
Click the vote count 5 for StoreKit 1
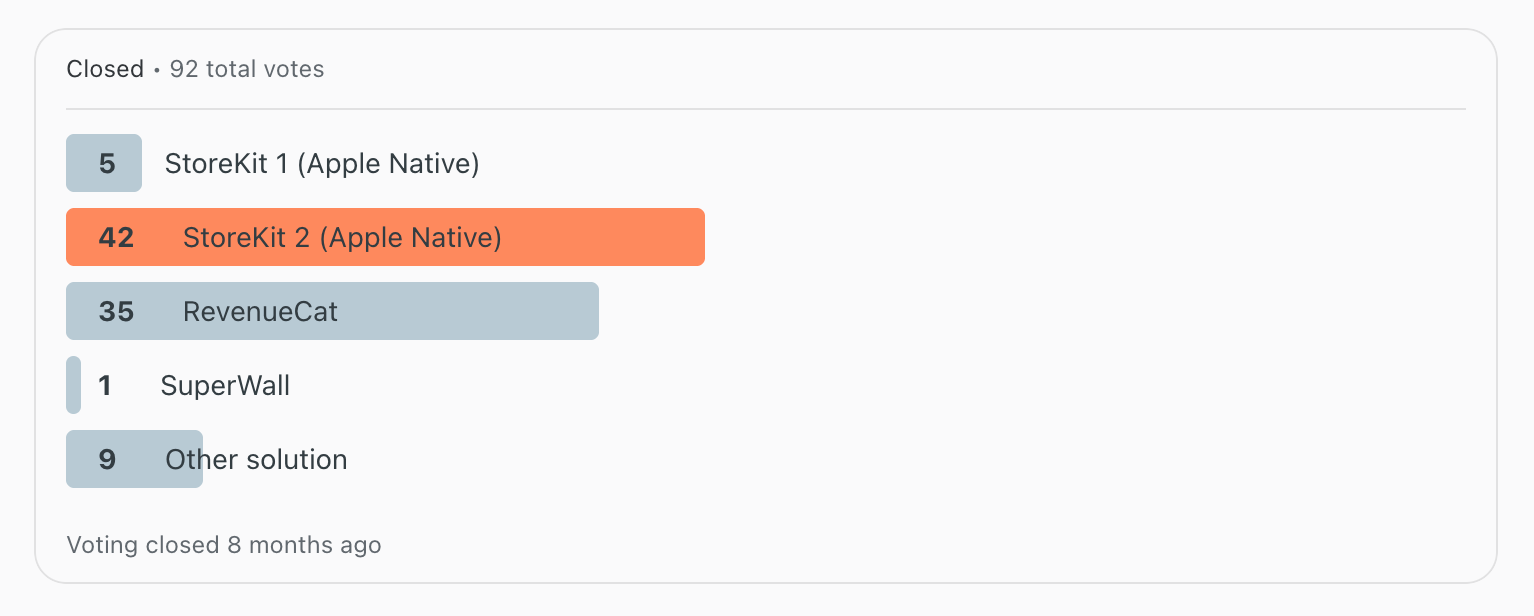tap(107, 163)
